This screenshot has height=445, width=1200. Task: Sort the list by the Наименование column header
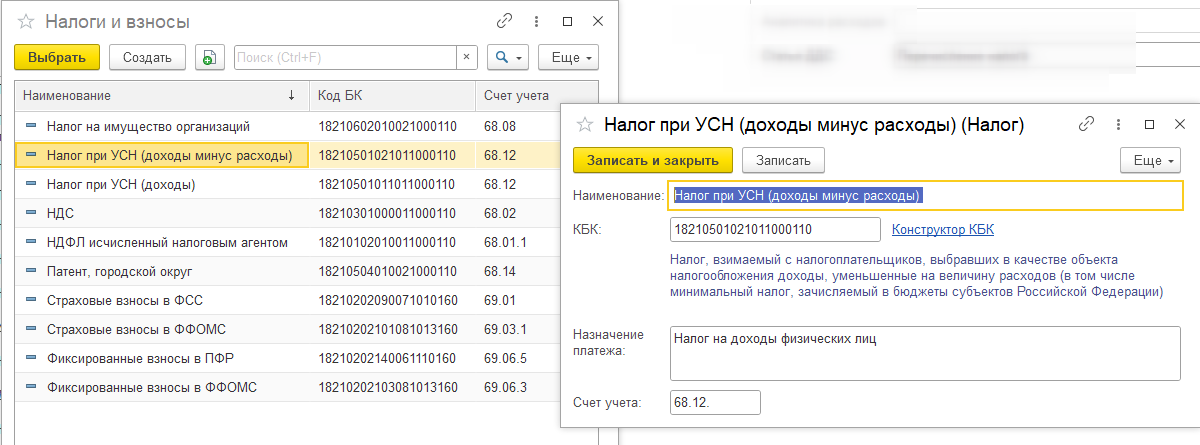[x=150, y=95]
